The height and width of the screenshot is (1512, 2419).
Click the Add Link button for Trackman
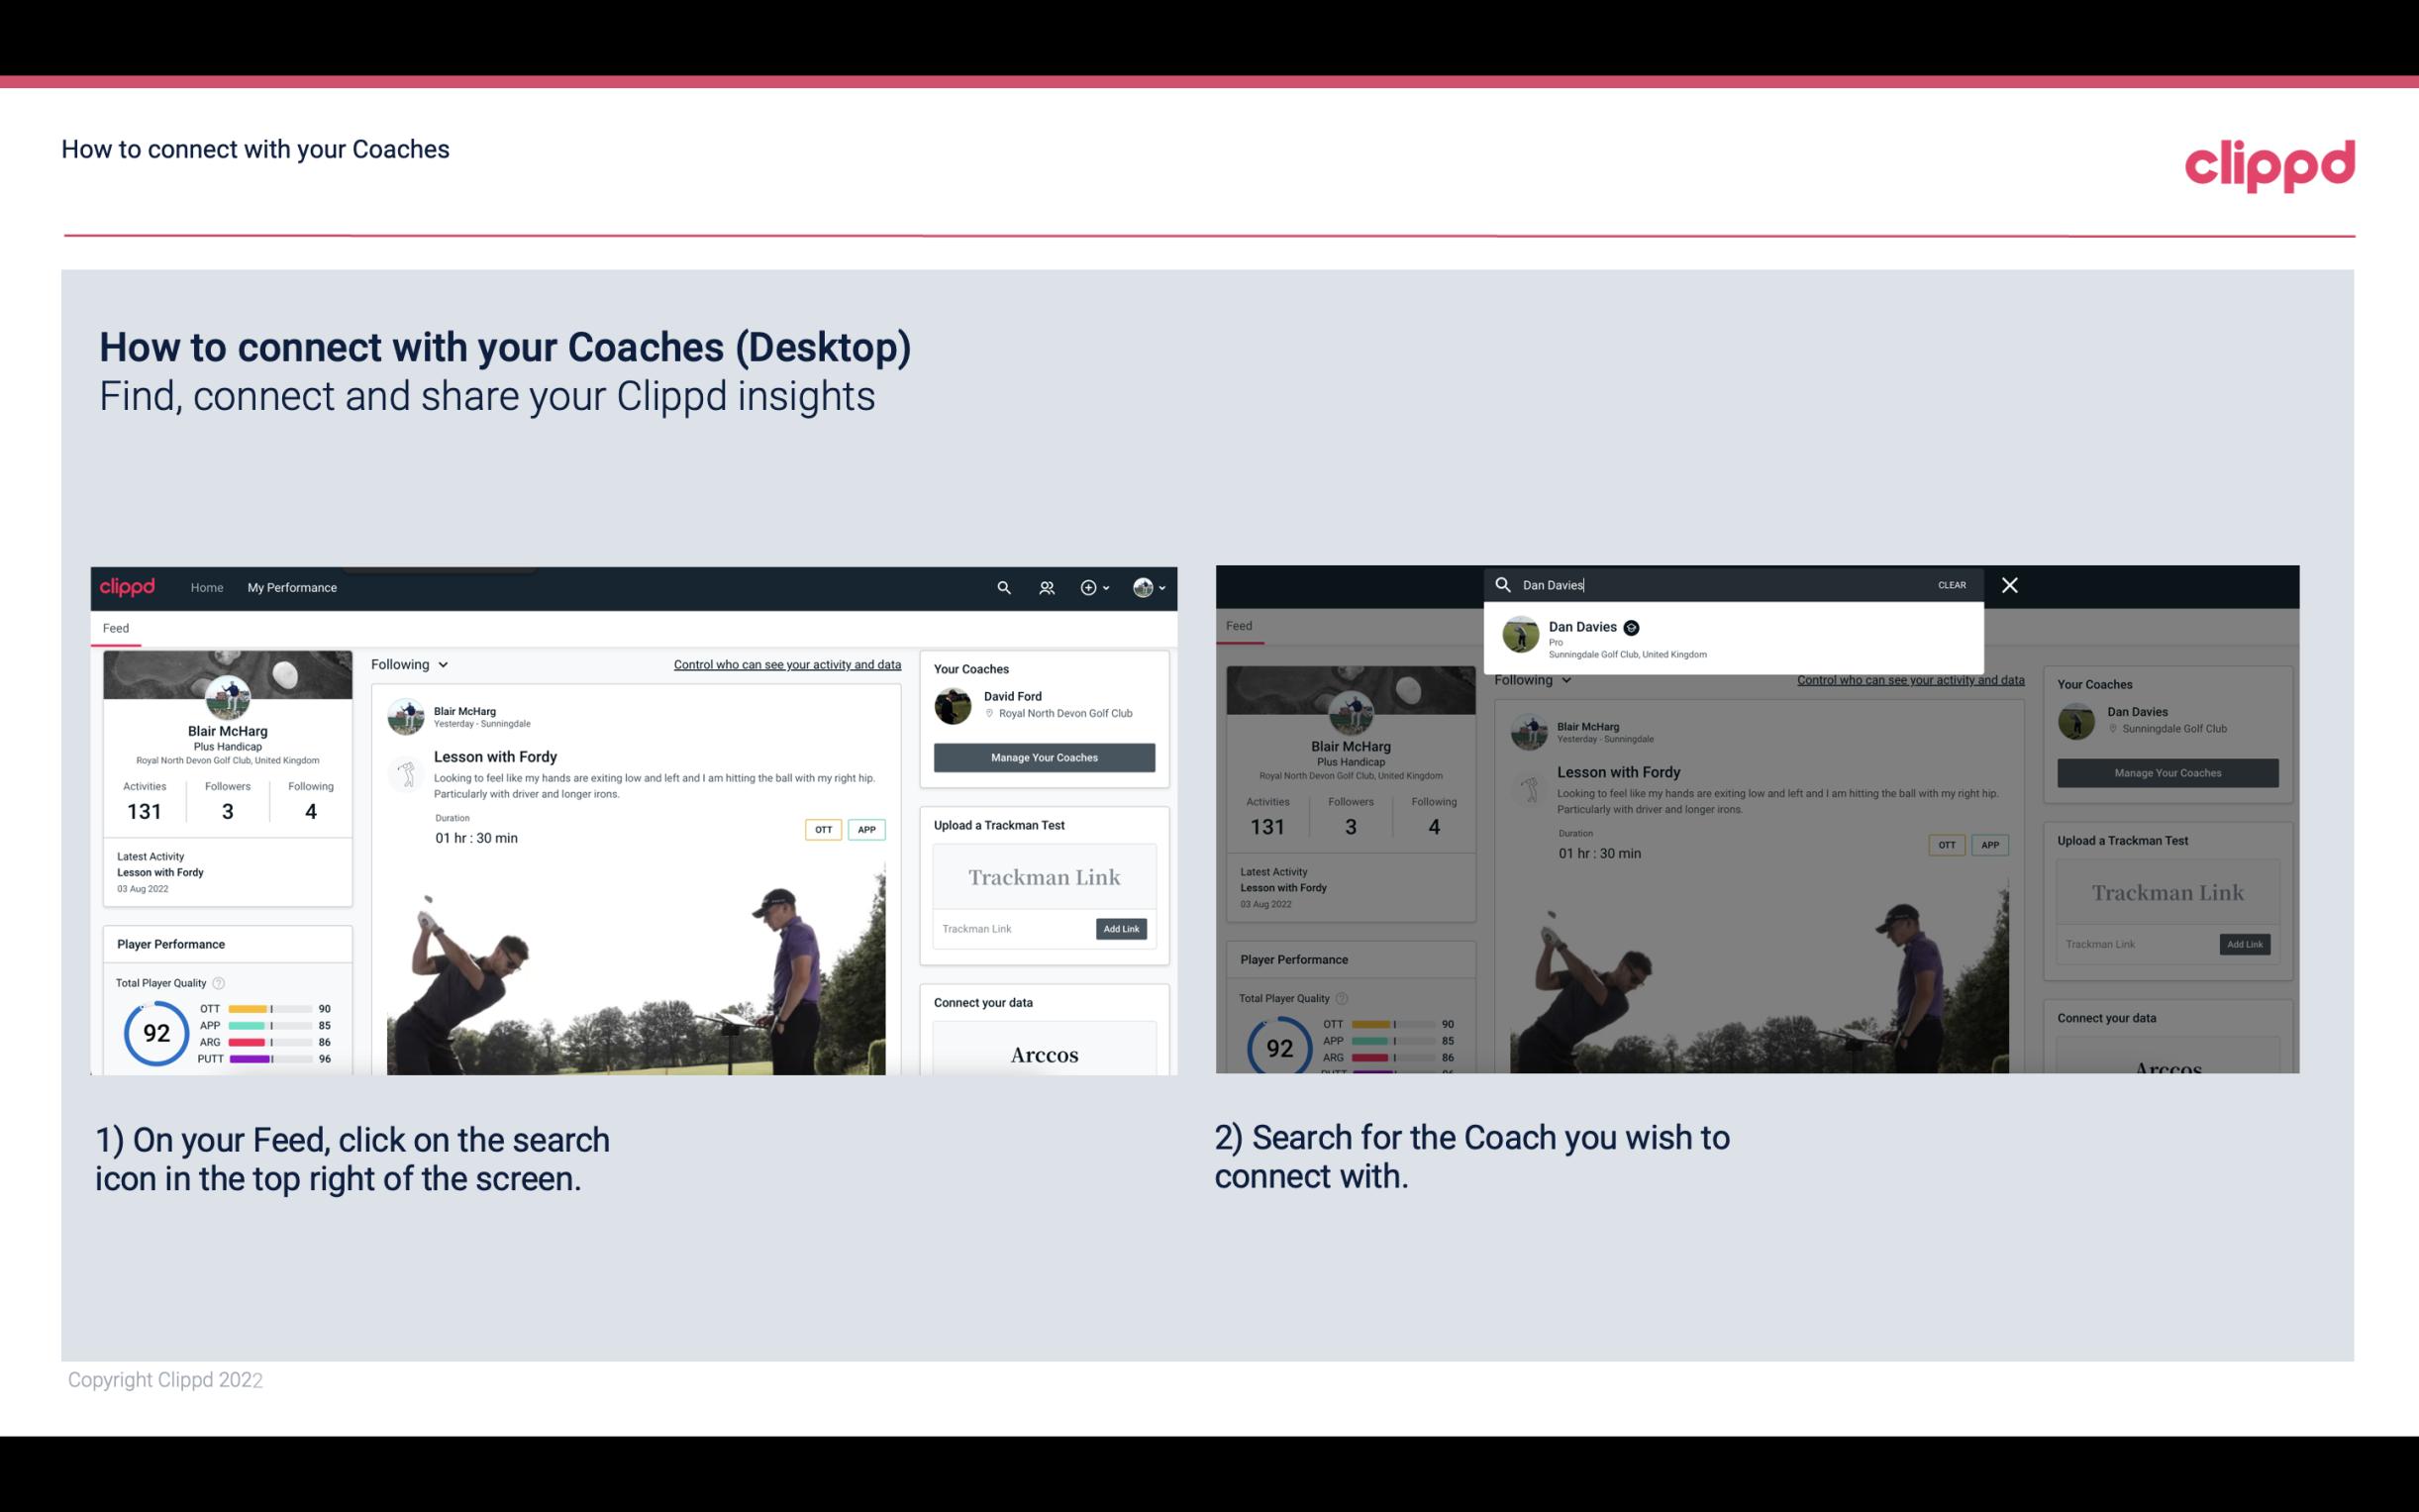click(1122, 929)
